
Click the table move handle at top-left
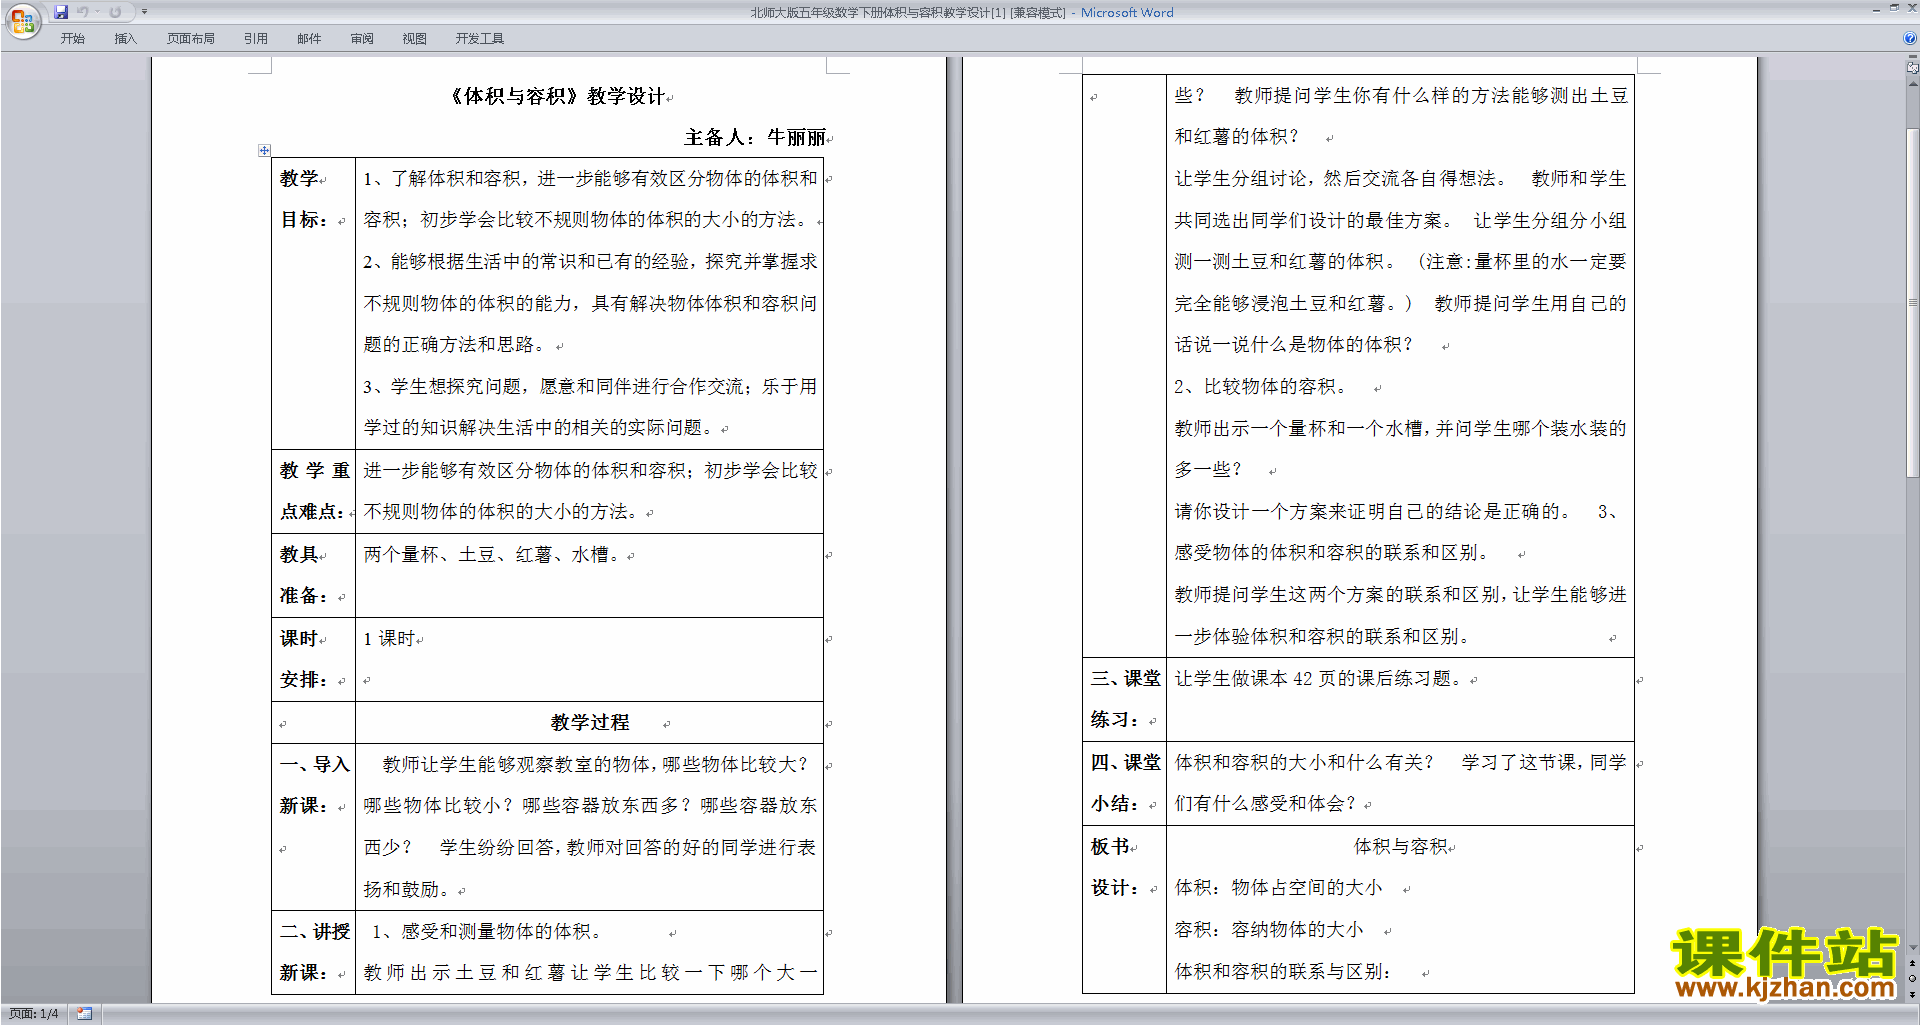click(x=264, y=150)
